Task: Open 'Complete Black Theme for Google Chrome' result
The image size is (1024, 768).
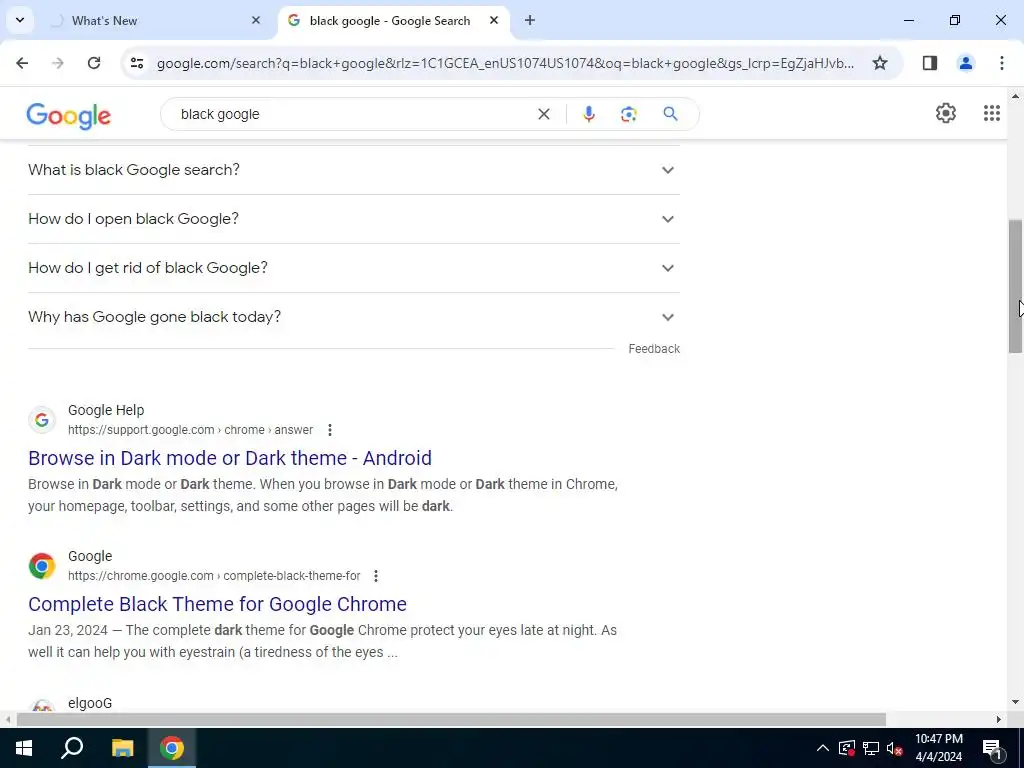Action: 217,604
